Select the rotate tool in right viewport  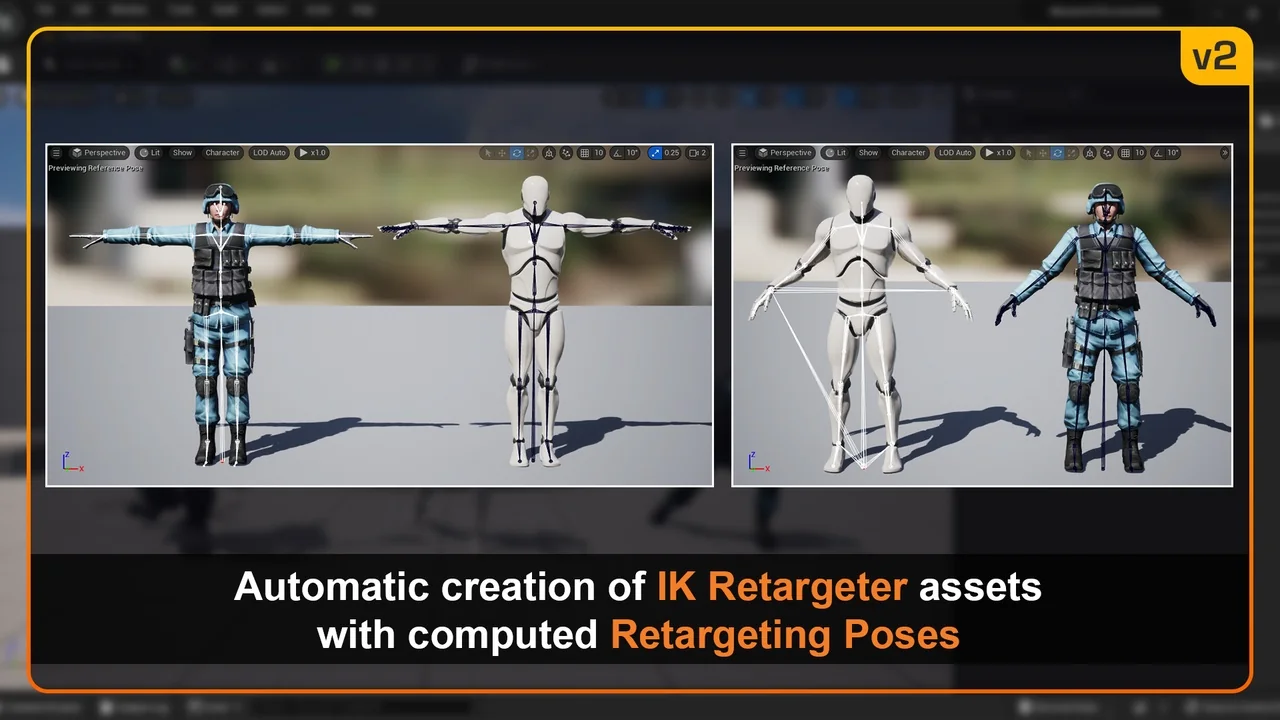point(1057,153)
